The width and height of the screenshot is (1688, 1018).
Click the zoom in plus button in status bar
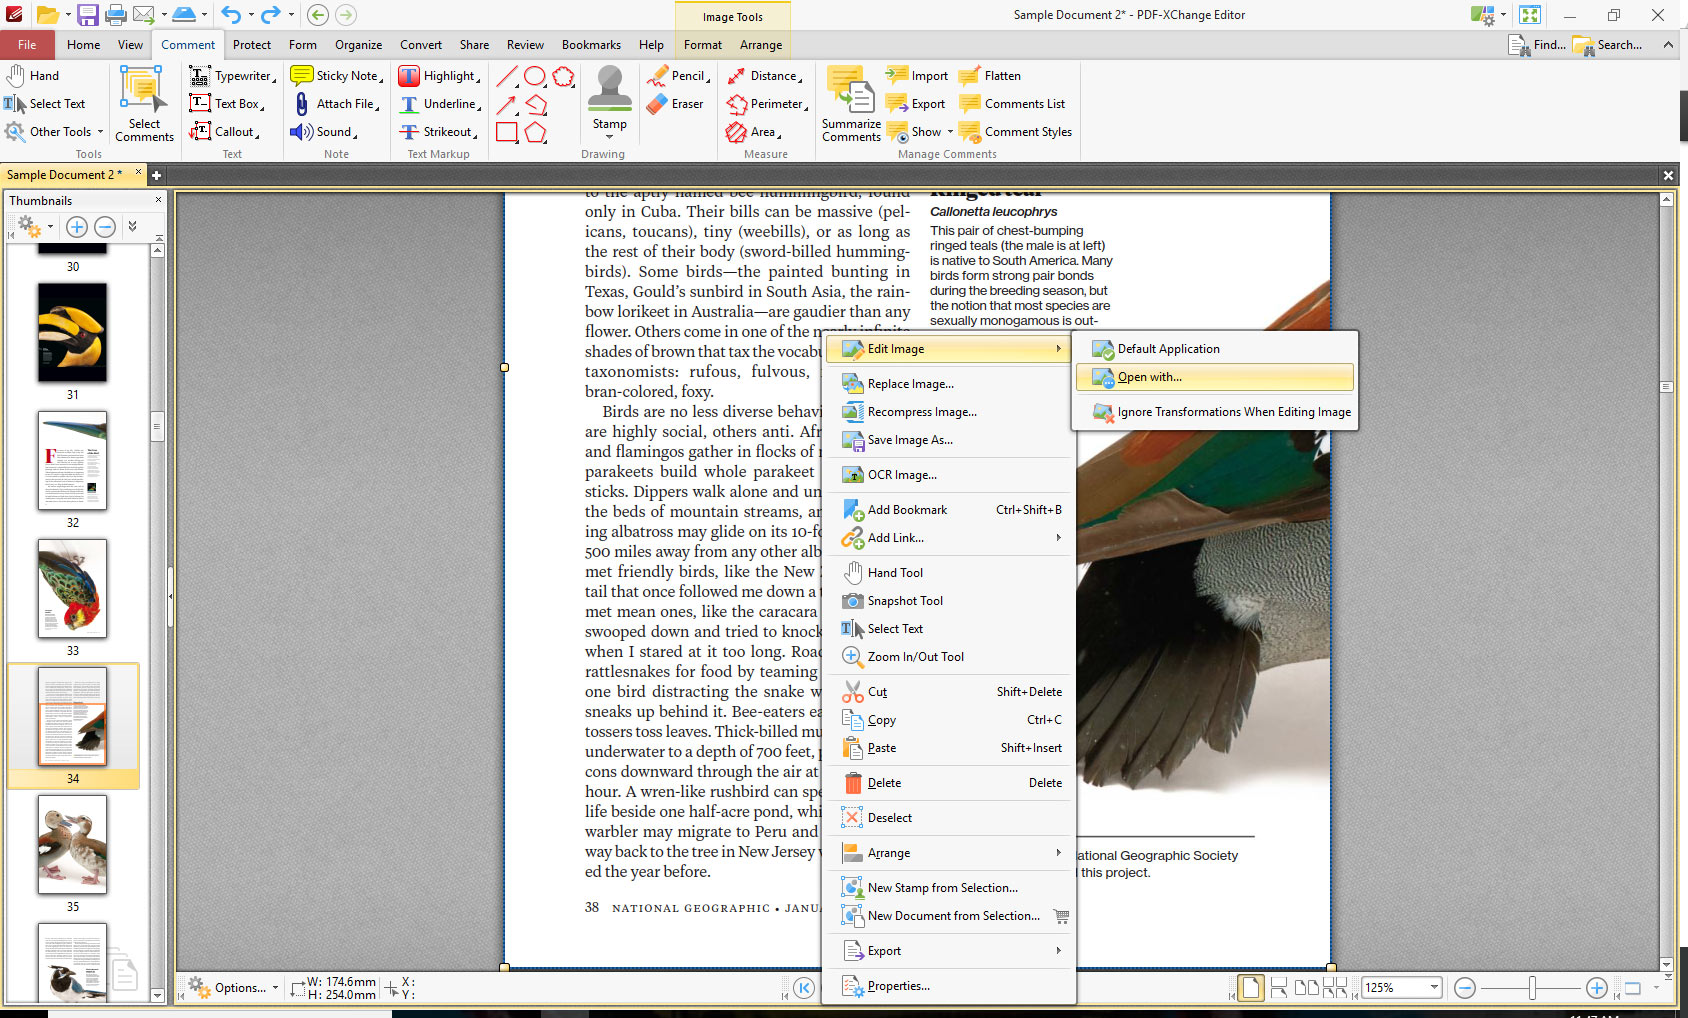click(1597, 988)
